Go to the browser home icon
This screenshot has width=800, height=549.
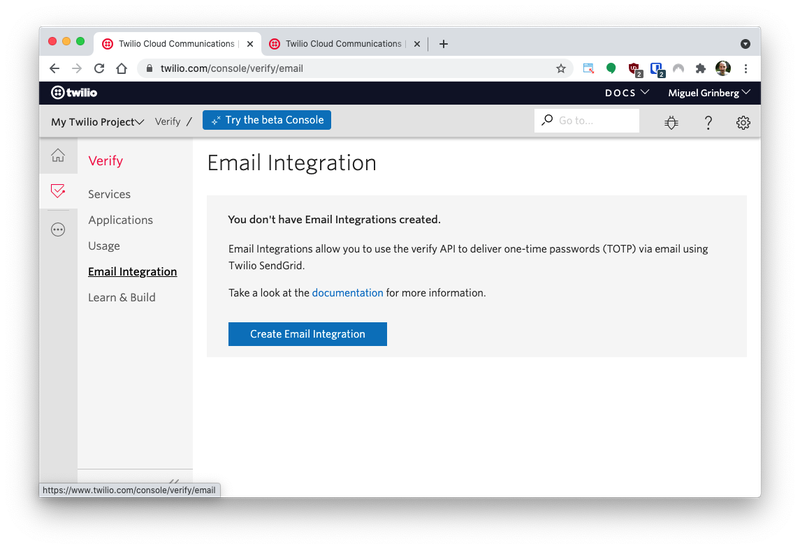(121, 68)
